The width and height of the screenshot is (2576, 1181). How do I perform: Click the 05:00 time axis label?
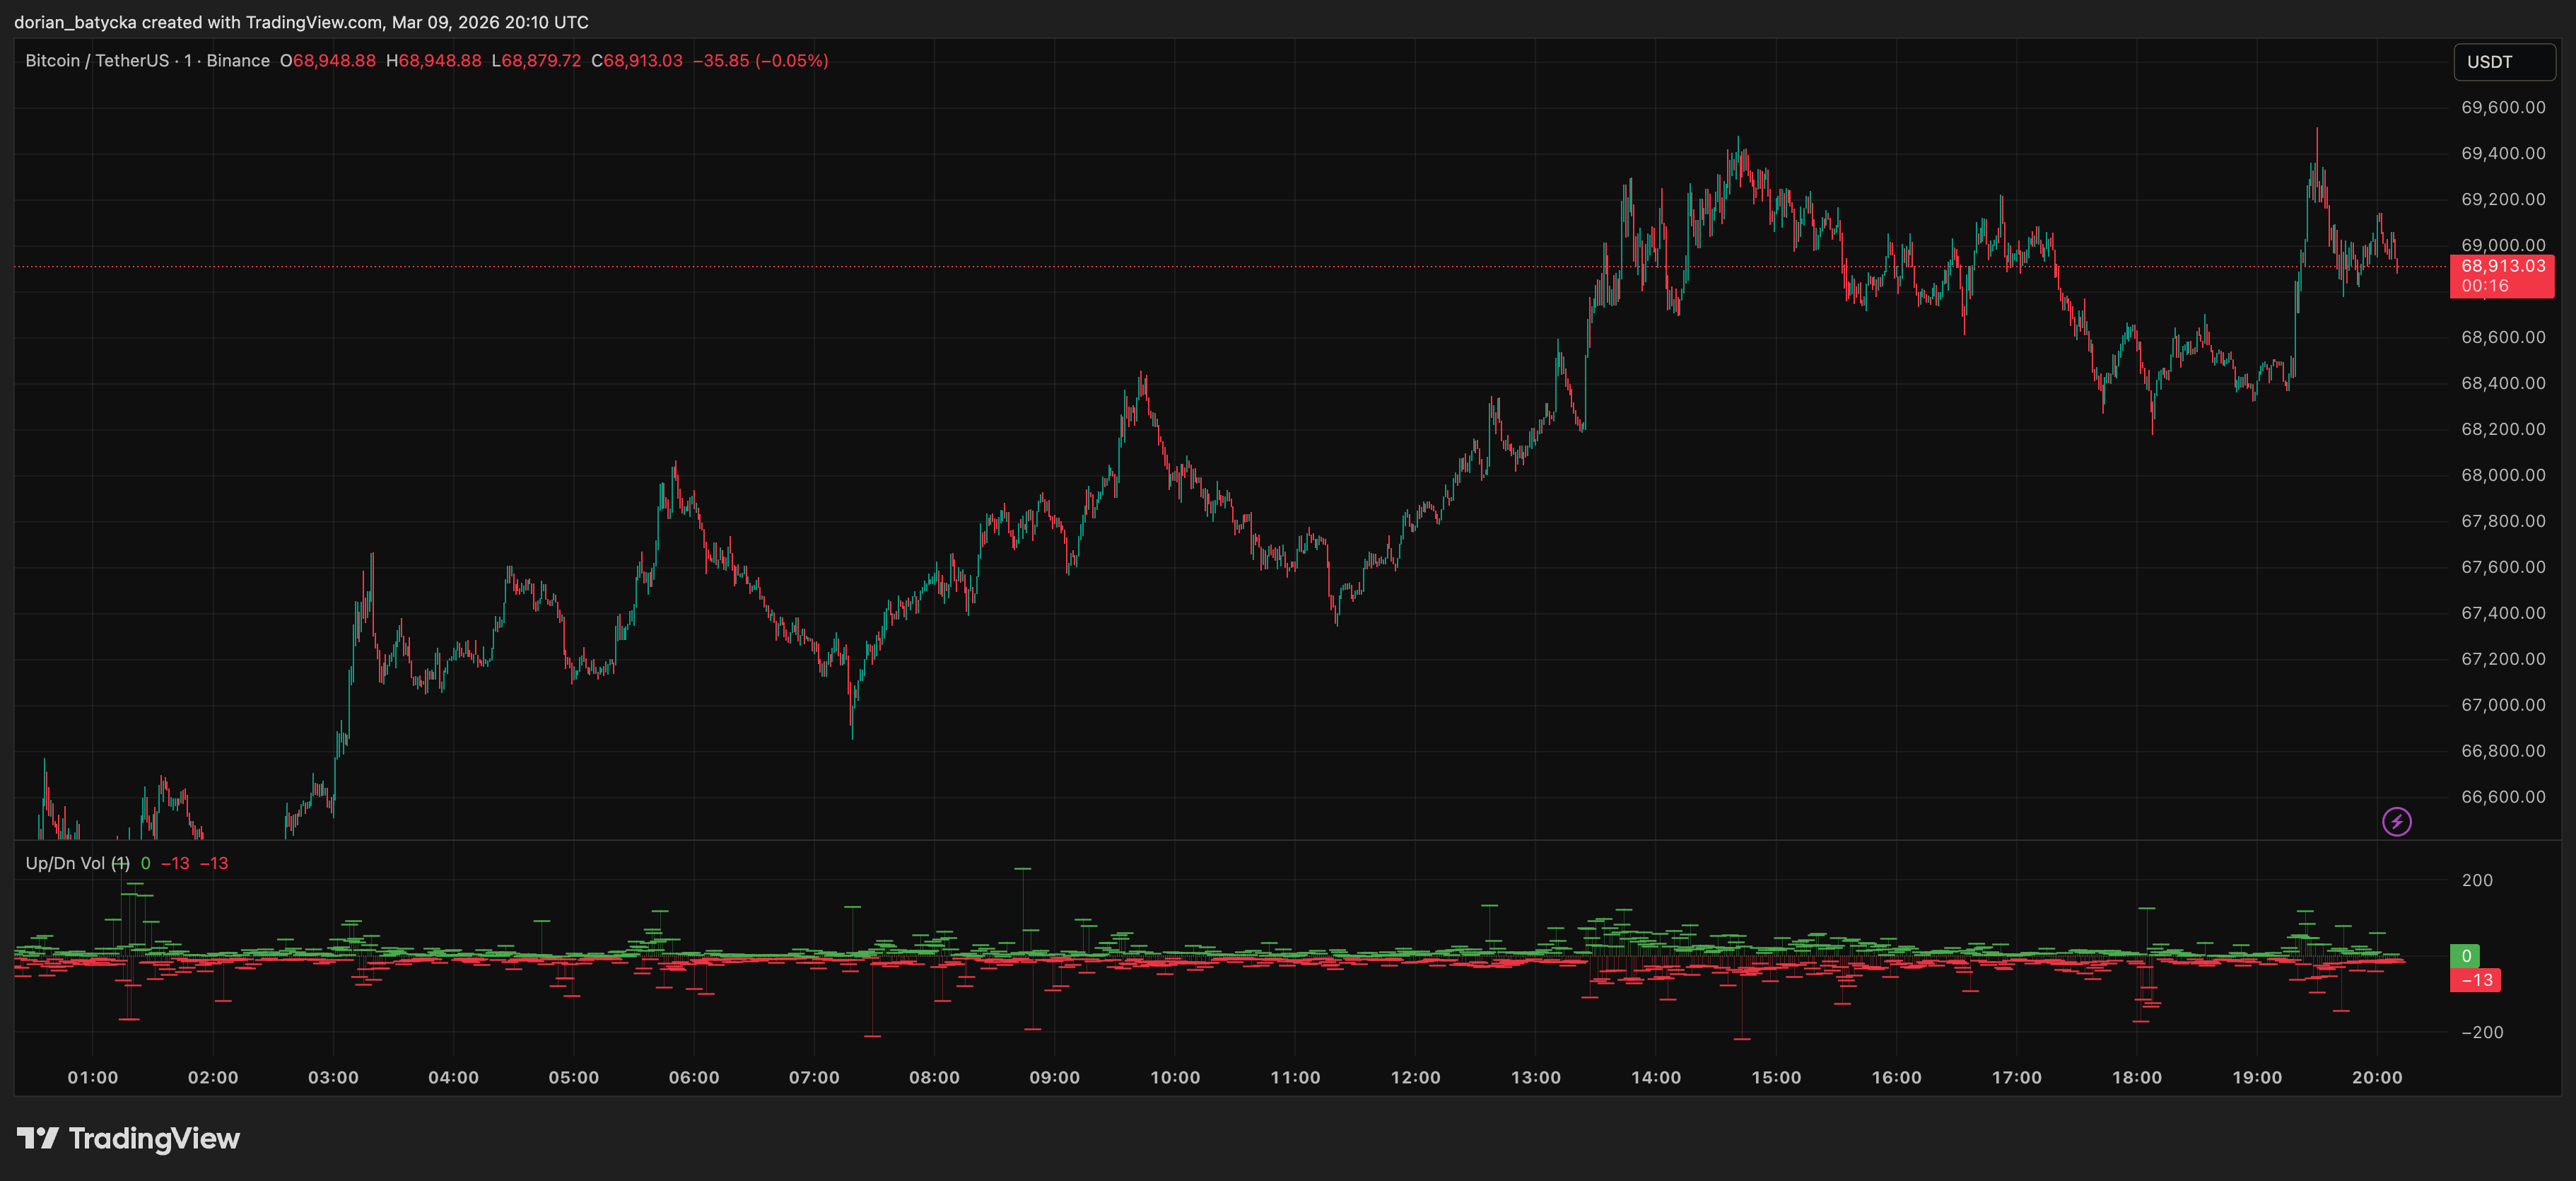coord(574,1078)
